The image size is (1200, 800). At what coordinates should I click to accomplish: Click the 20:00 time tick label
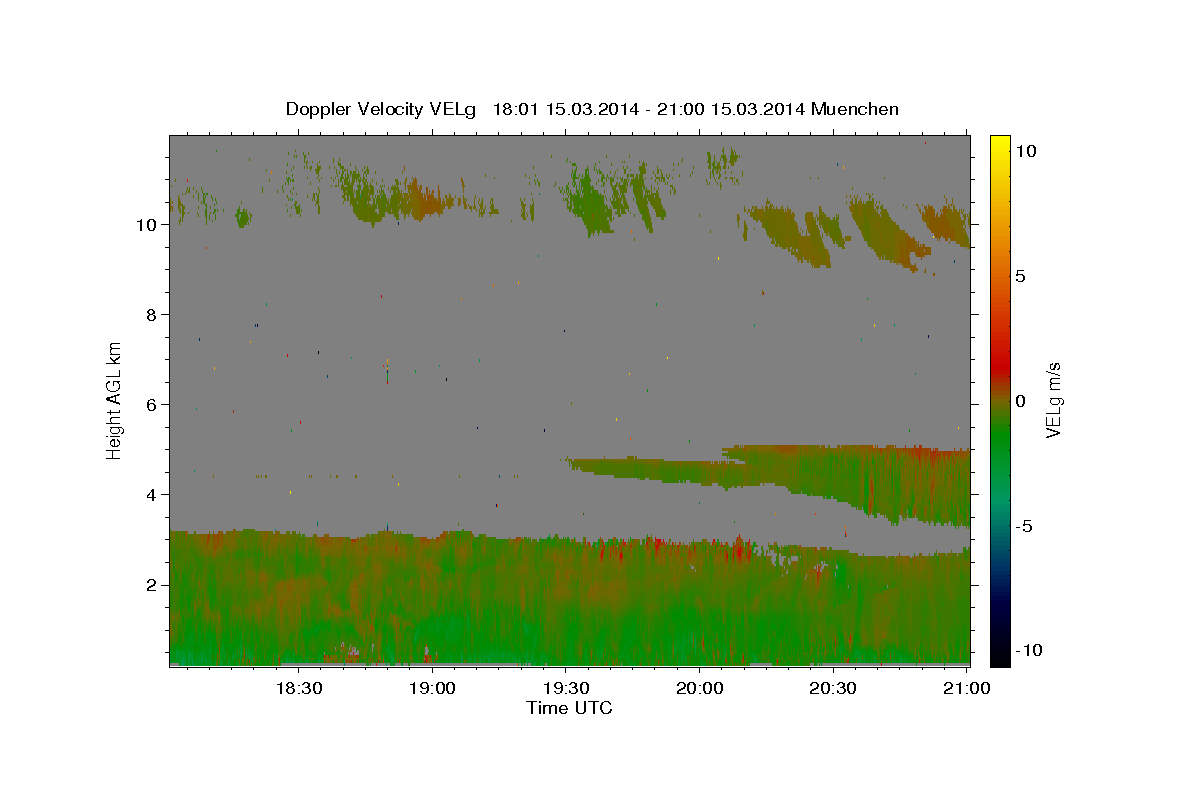700,688
